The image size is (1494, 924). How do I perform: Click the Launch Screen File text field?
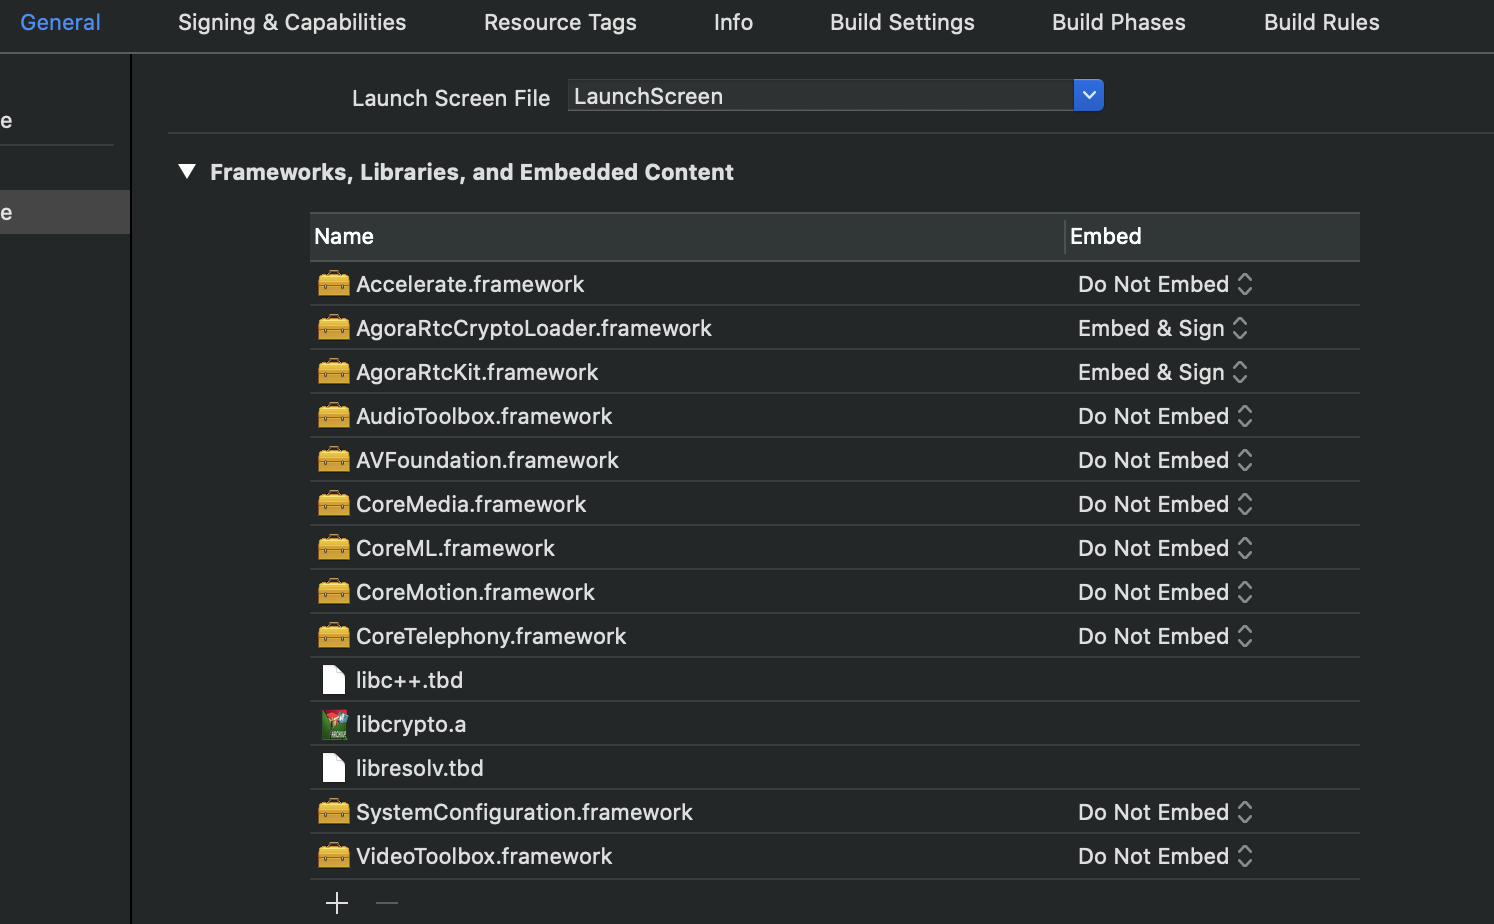820,96
